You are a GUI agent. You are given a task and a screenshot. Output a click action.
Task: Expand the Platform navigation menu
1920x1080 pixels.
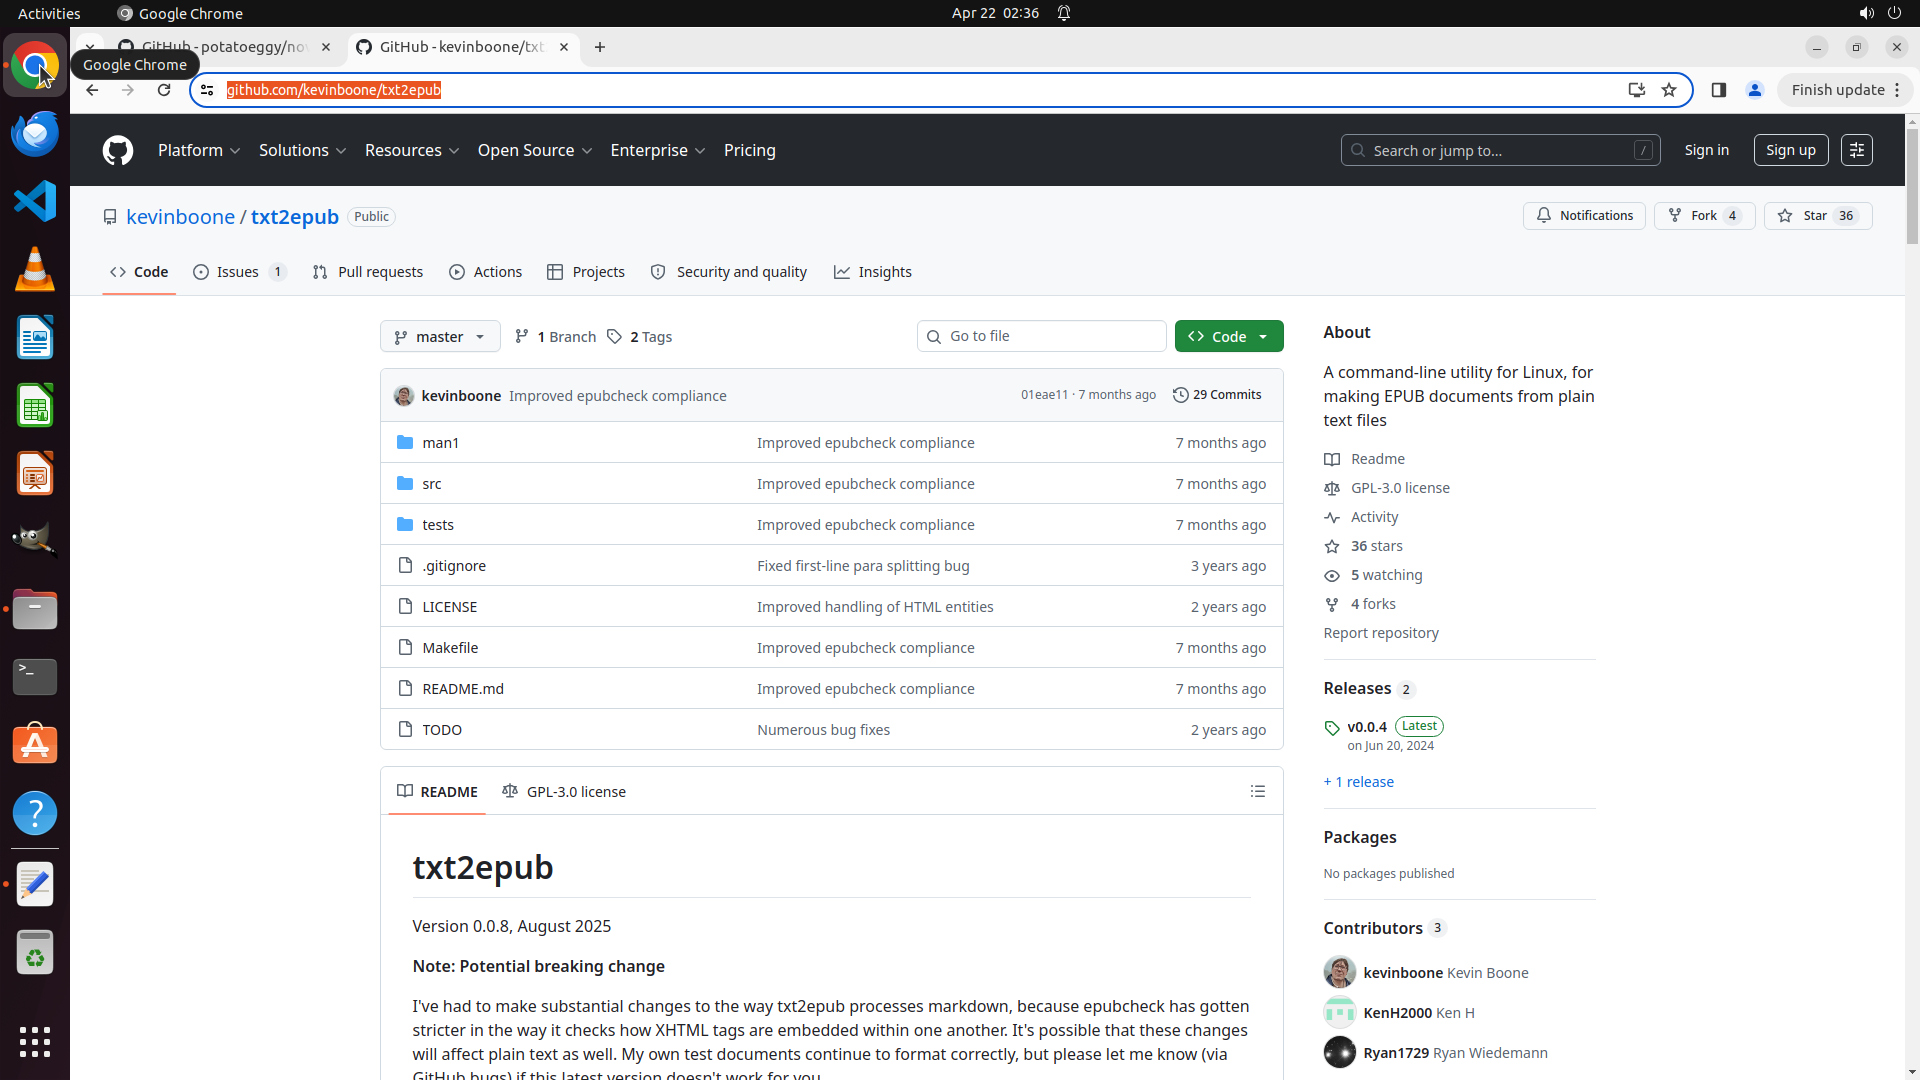coord(199,150)
